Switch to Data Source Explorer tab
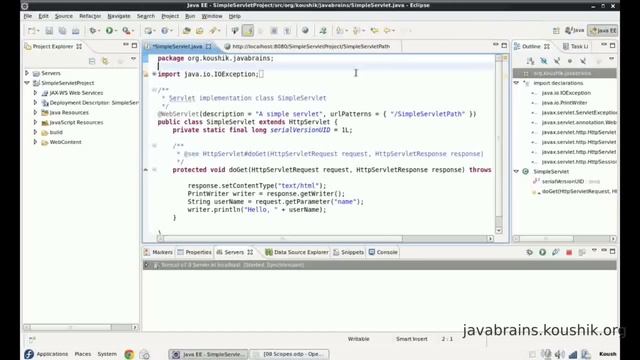 297,252
